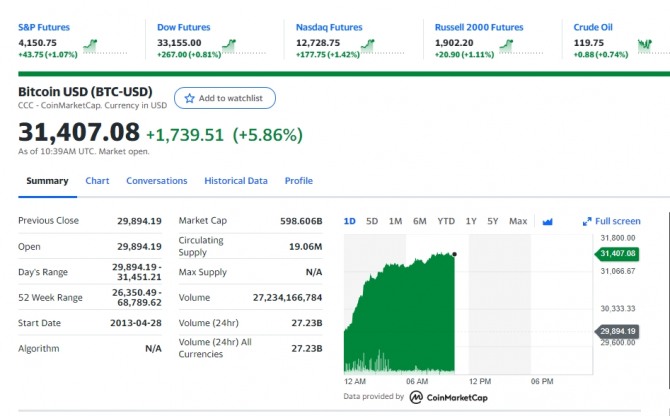Viewport: 670px width, 416px height.
Task: Click the Full screen expand arrows icon
Action: [587, 221]
